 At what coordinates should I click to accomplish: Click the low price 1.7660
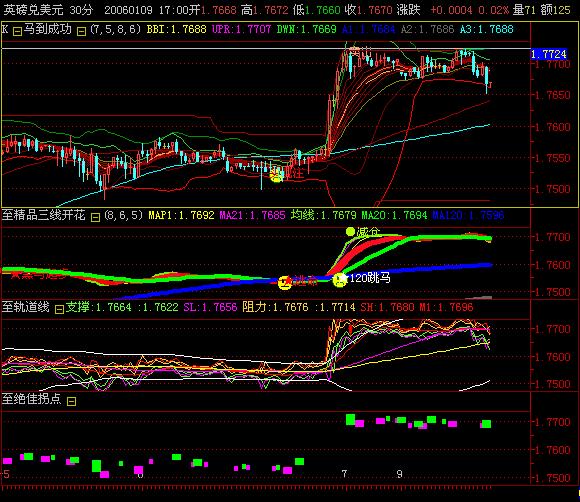coord(322,10)
